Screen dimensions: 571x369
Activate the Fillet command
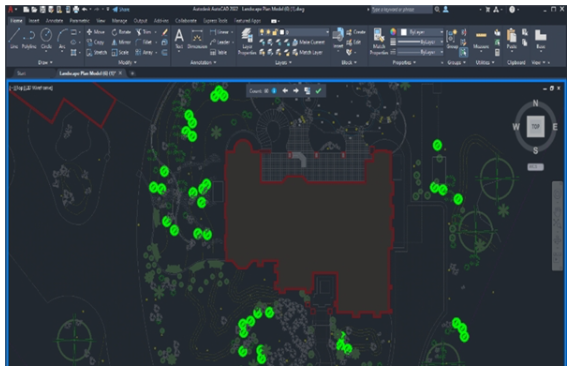[143, 42]
